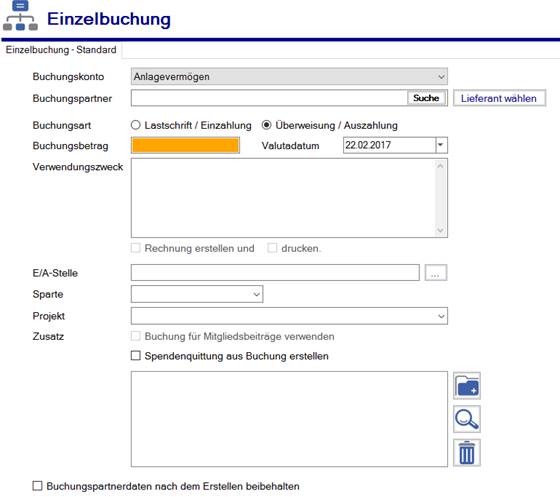Open the Buchungskonto Anlagevermögen dropdown

[289, 76]
